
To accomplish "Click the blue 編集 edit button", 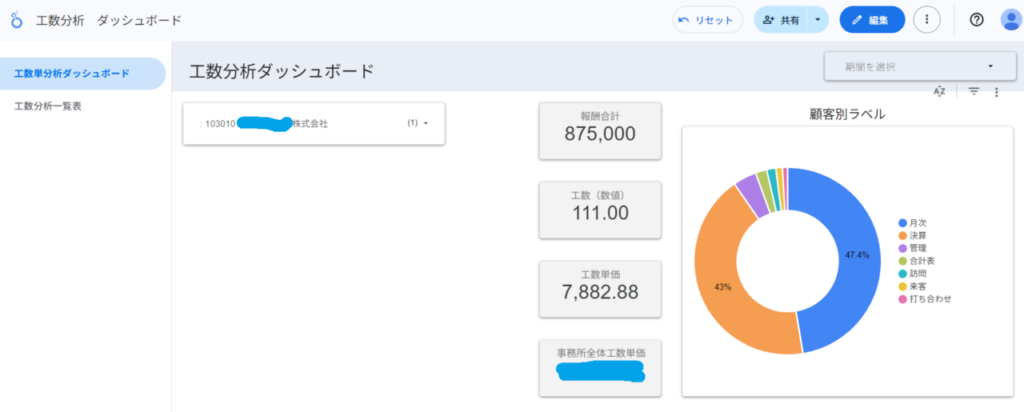I will (x=872, y=20).
